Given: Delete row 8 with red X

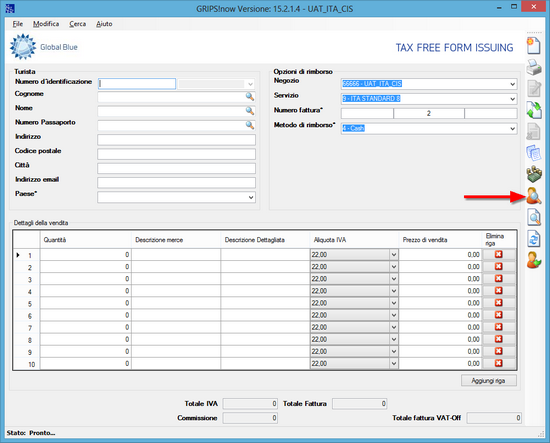Looking at the screenshot, I should point(498,339).
